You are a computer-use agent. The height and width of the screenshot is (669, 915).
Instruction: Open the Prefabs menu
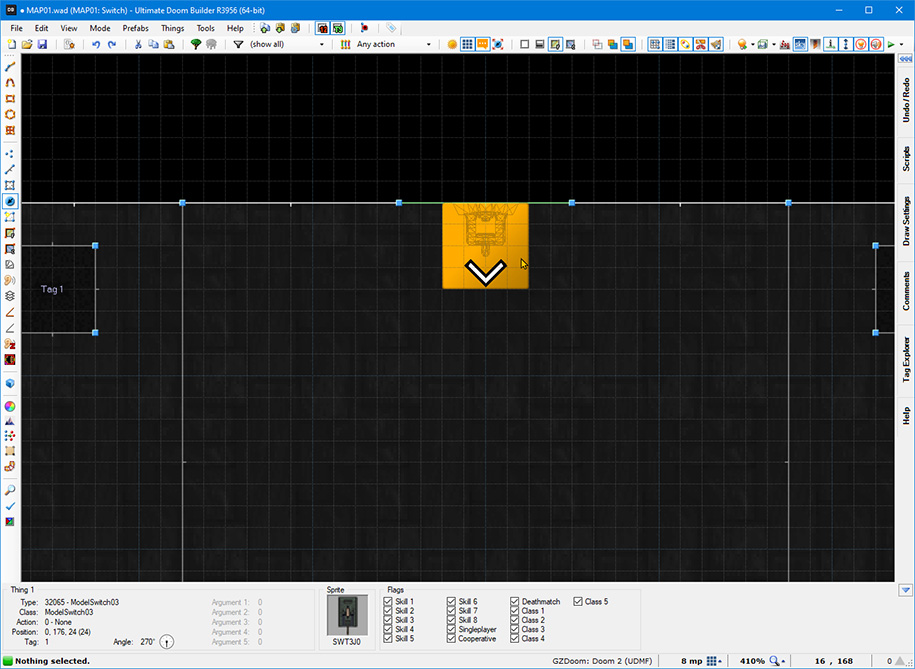136,28
